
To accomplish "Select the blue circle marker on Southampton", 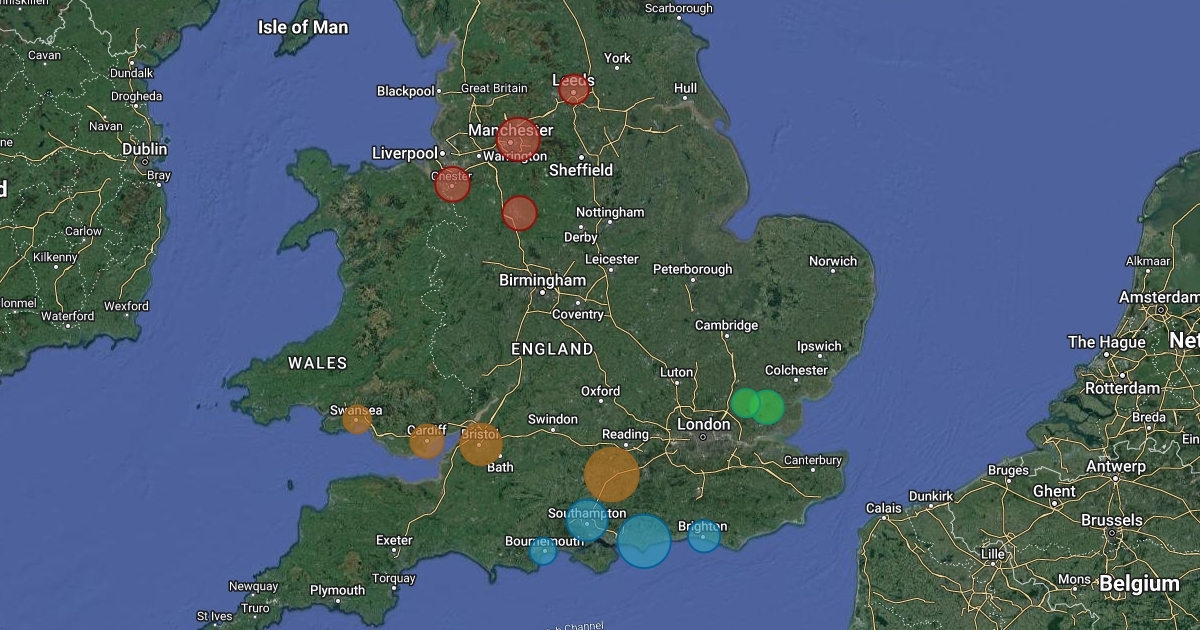I will point(587,521).
